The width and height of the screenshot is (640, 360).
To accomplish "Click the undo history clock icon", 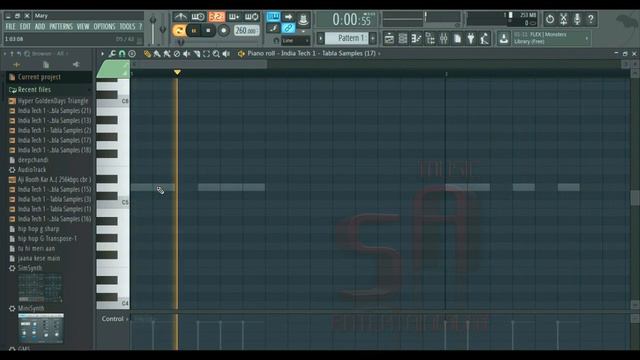I will [550, 19].
